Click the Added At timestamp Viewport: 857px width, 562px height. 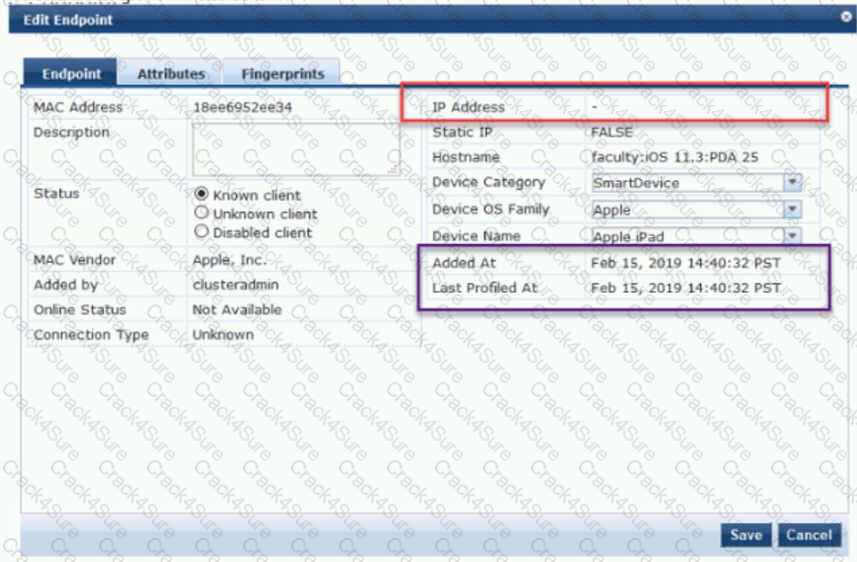(685, 262)
